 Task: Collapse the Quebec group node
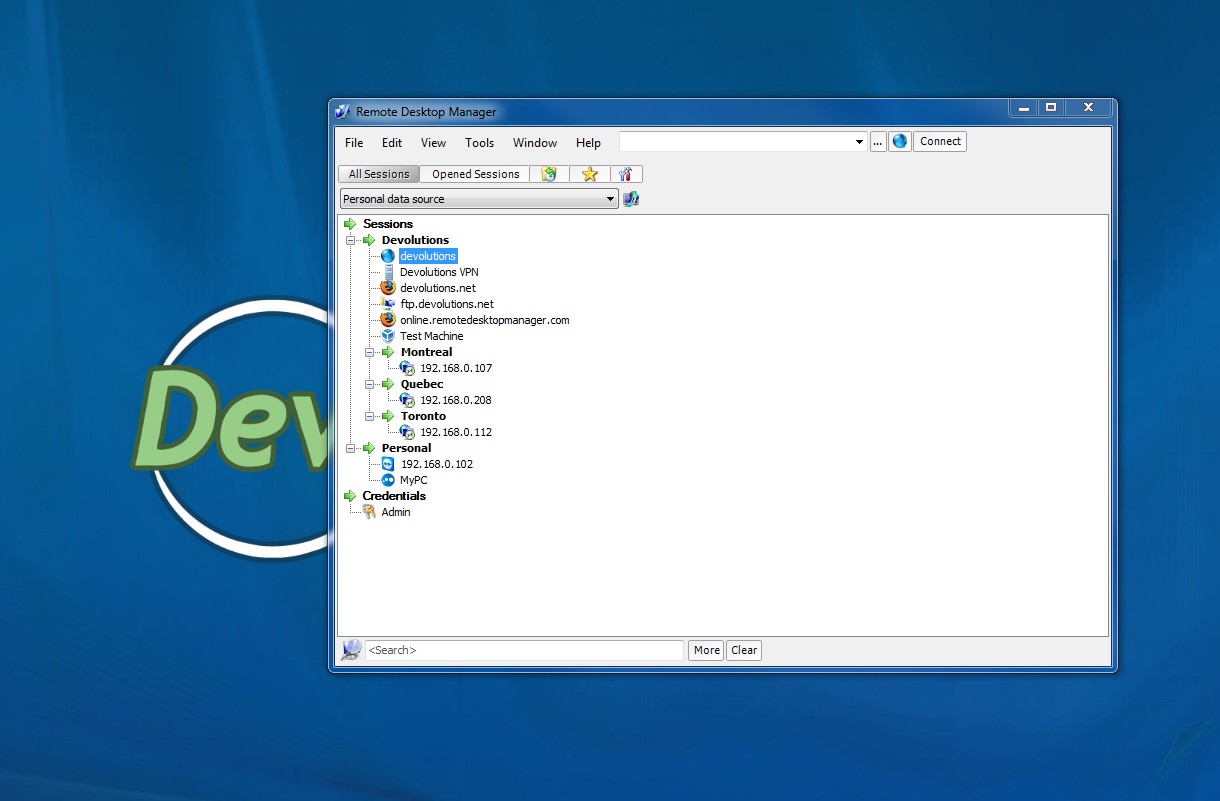[x=370, y=384]
